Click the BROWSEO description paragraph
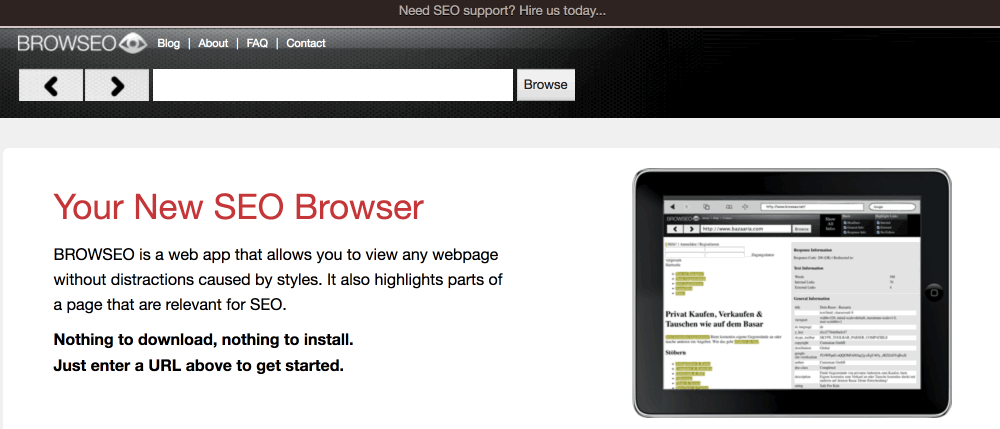The height and width of the screenshot is (429, 1000). (278, 280)
